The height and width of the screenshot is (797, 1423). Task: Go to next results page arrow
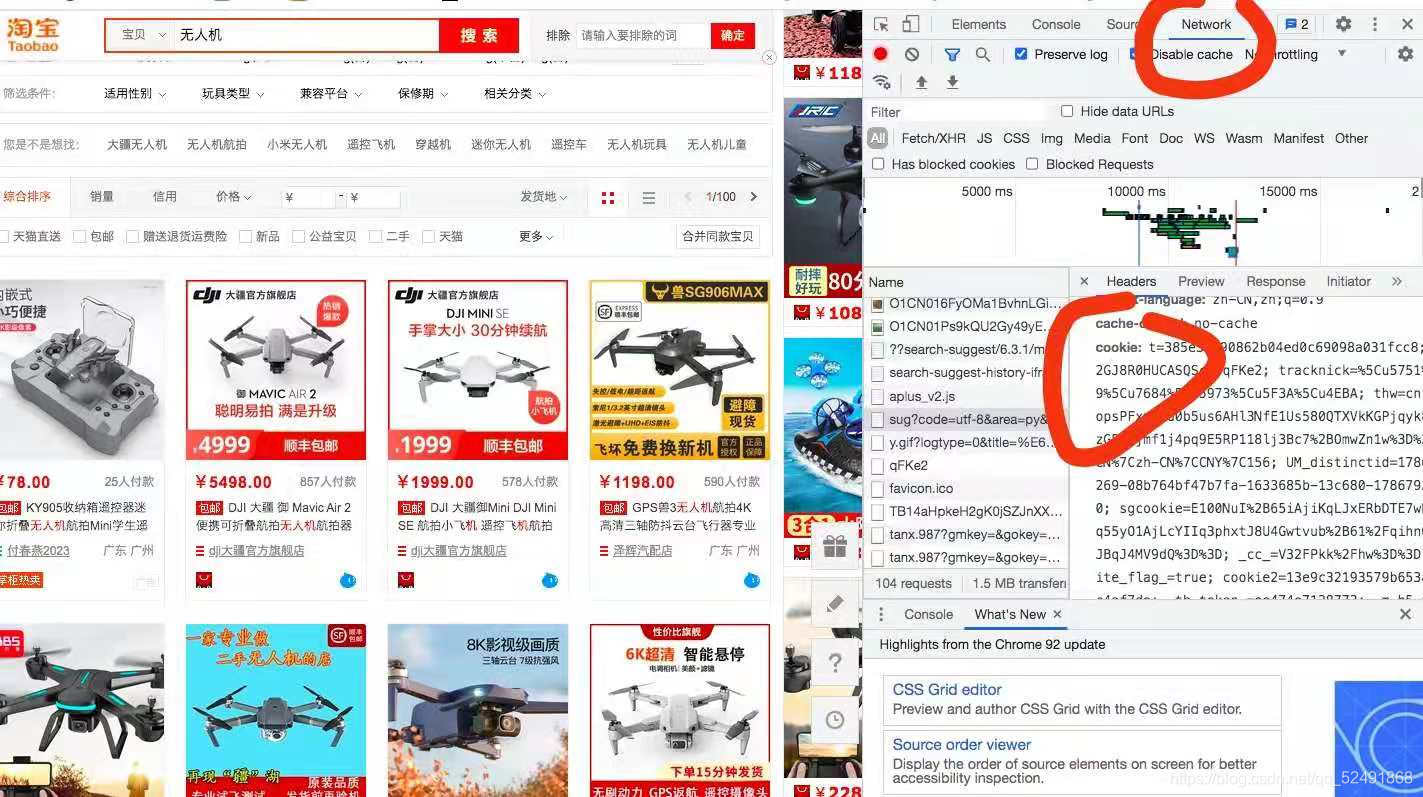(754, 197)
